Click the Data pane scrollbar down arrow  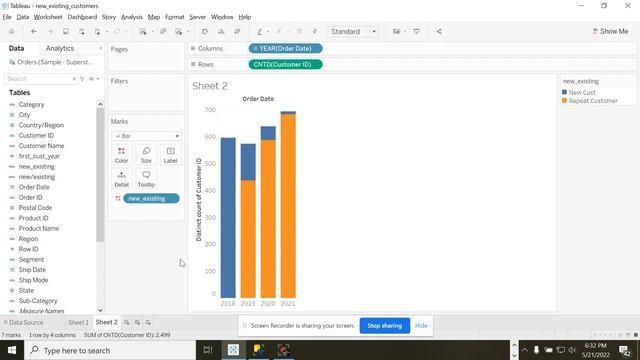(100, 311)
